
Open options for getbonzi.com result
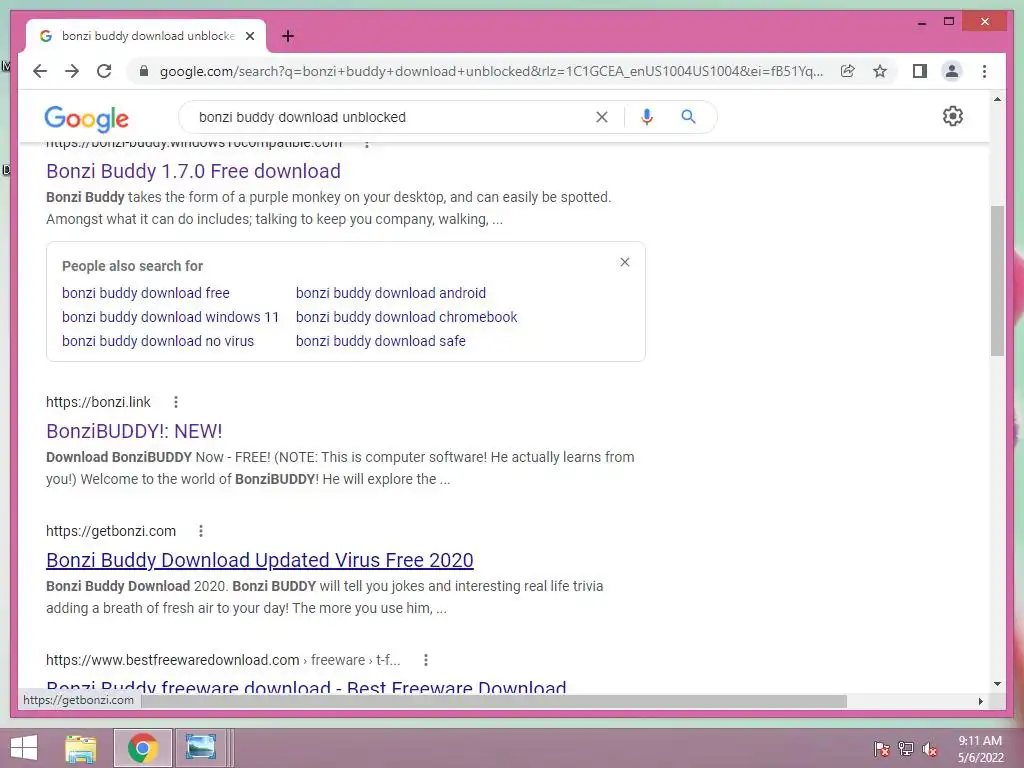click(200, 531)
